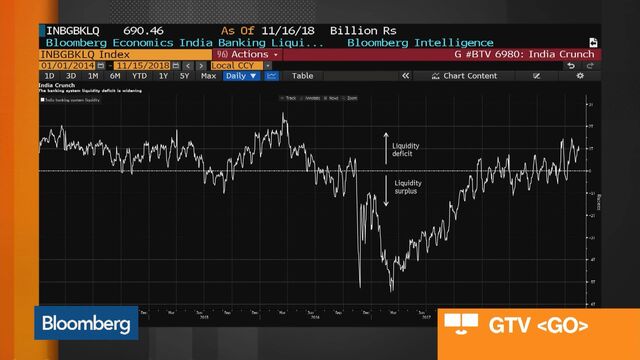Switch to Table view
640x360 pixels.
click(x=302, y=76)
